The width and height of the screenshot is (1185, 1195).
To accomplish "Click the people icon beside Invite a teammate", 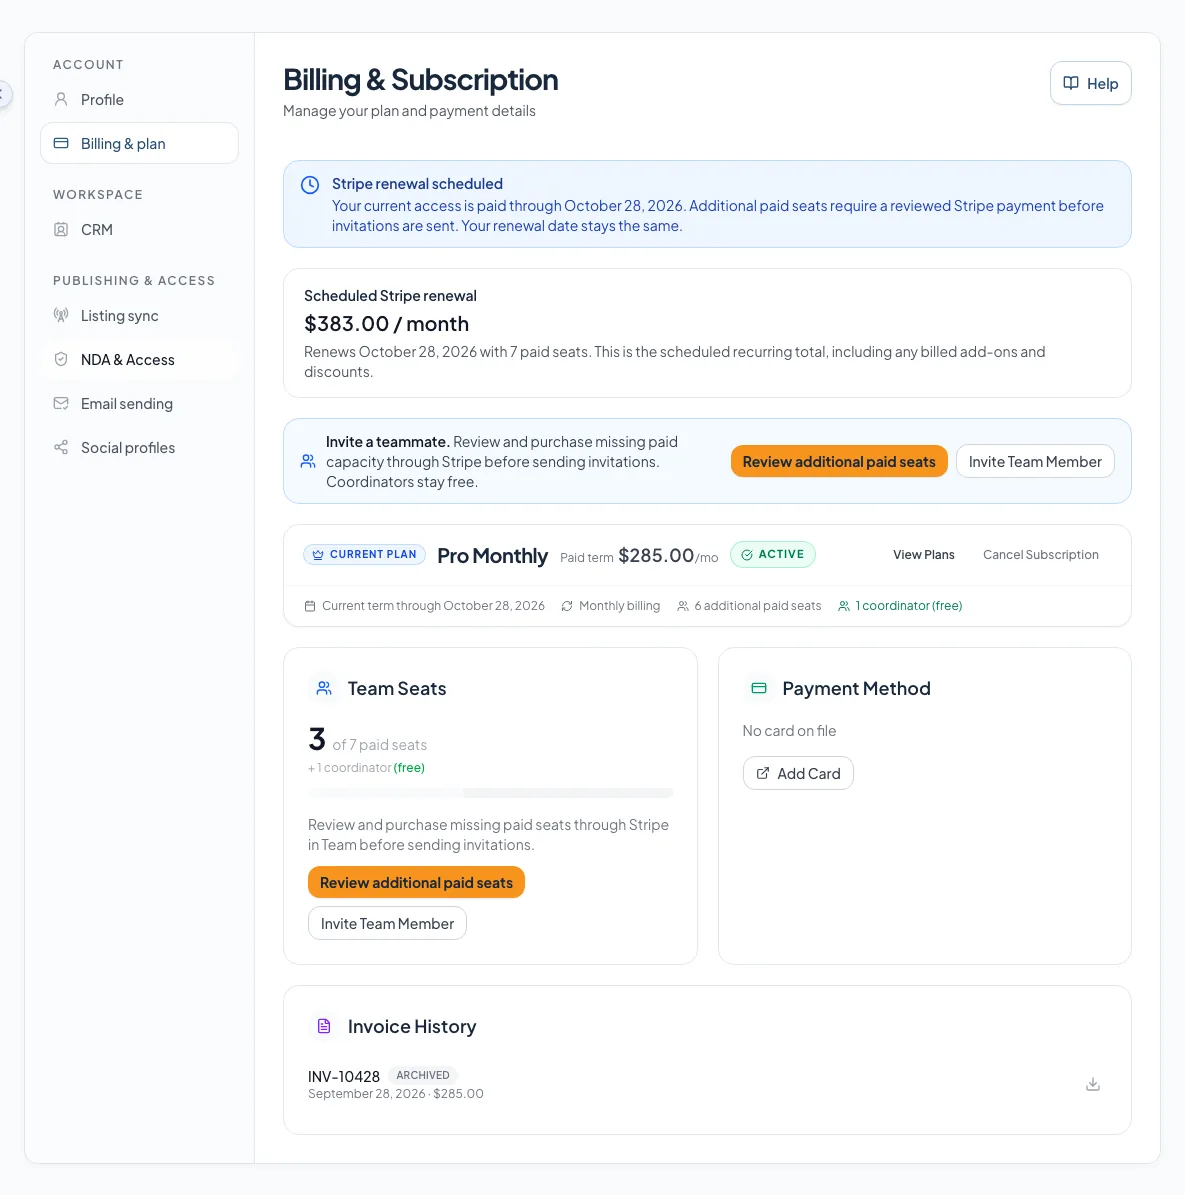I will (308, 461).
